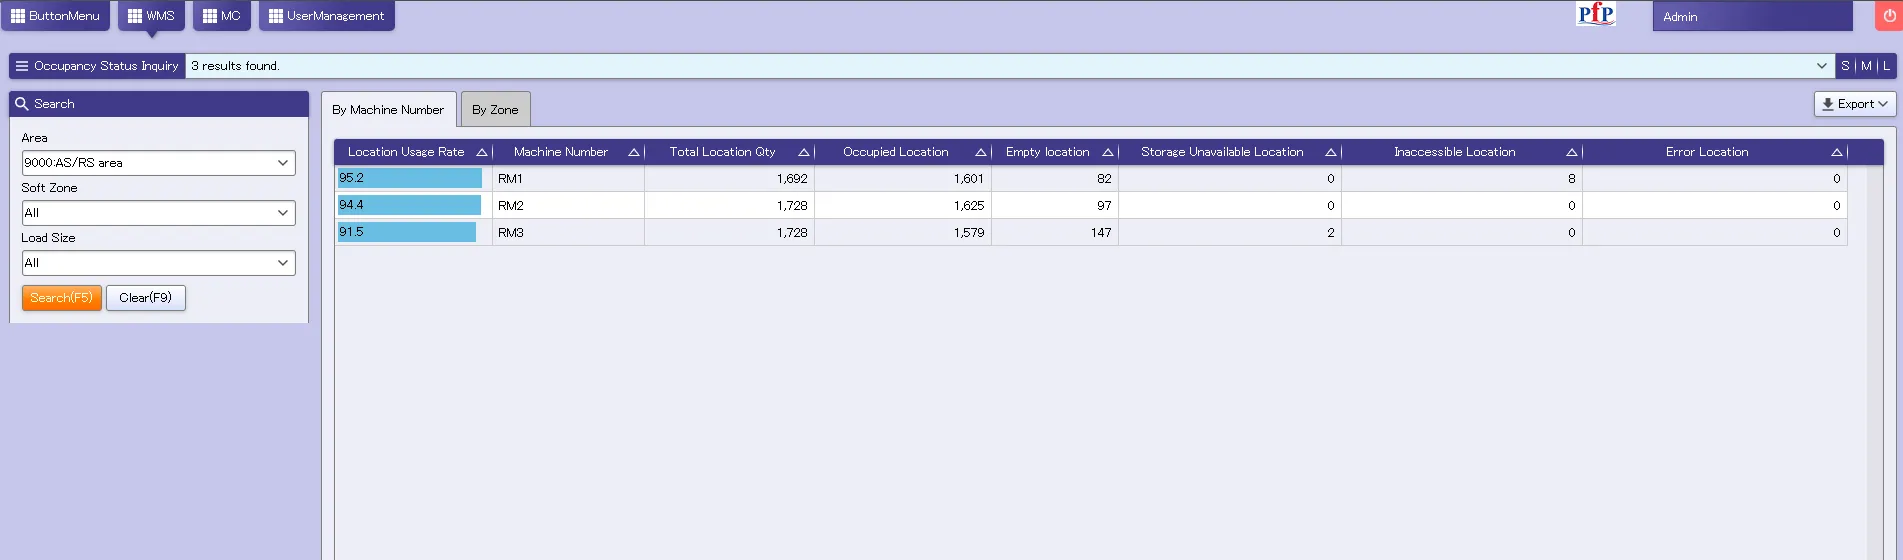Set font size to L

click(1886, 66)
